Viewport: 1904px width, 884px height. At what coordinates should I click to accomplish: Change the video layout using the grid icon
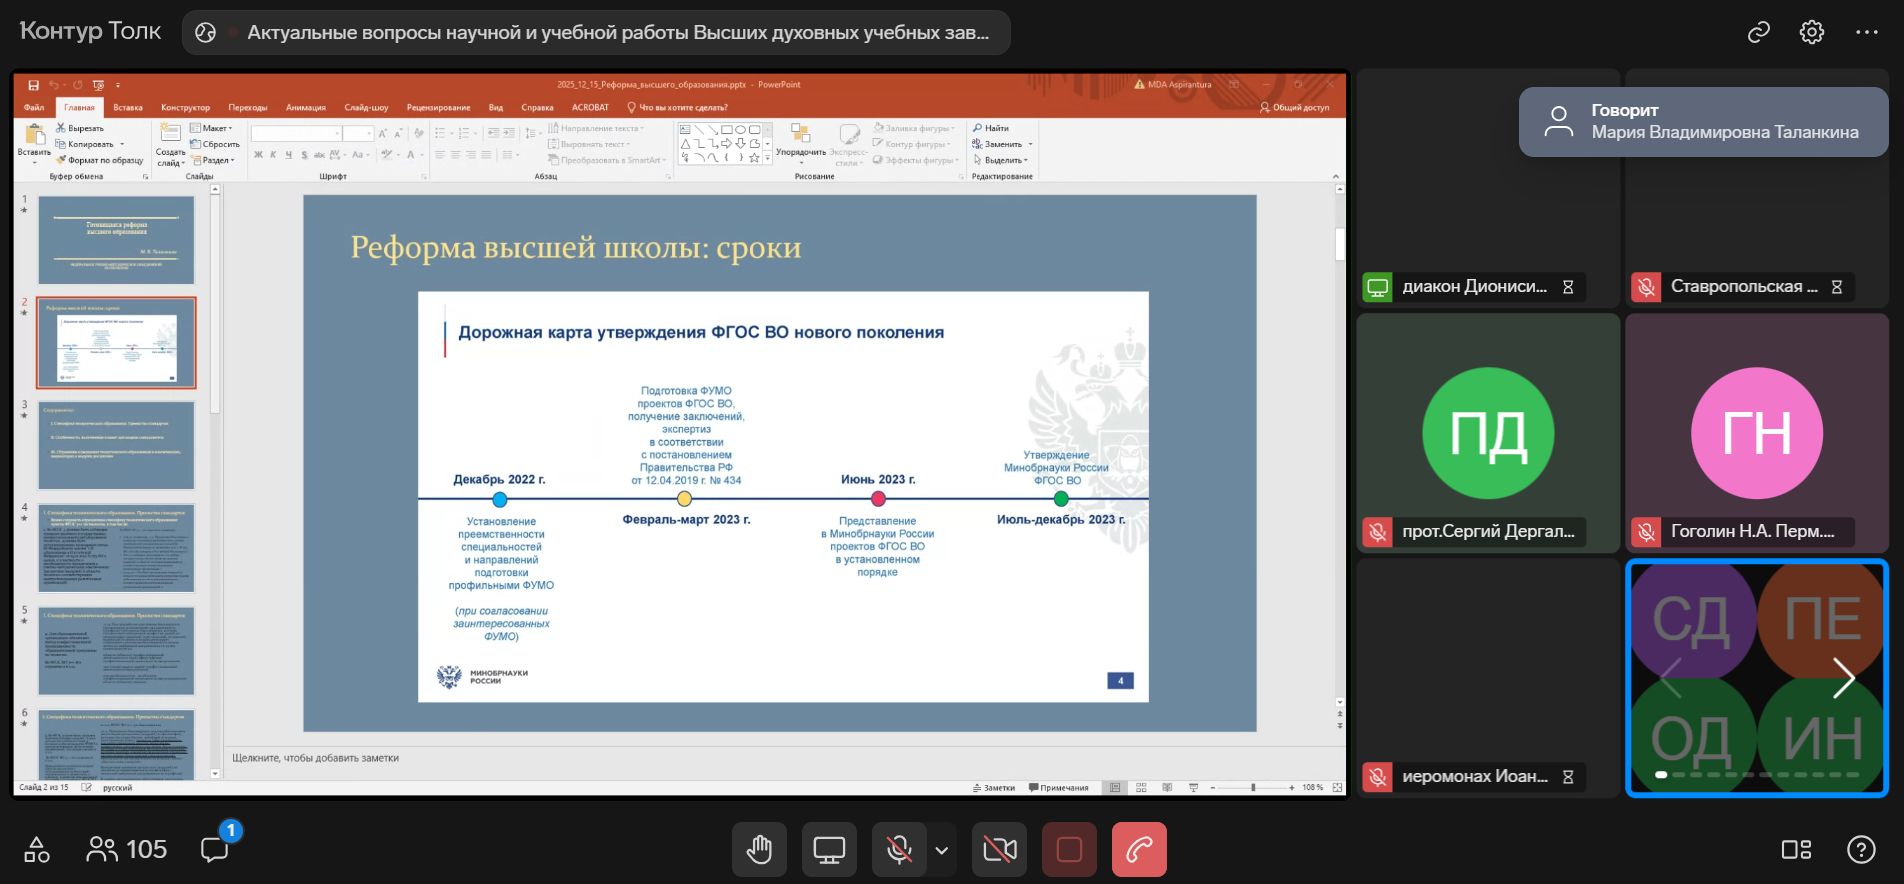click(1796, 849)
